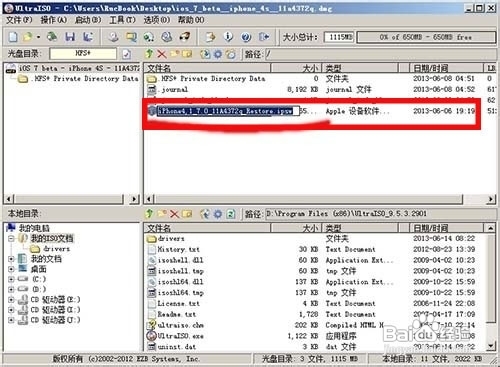Sort image list by 文件名 column header
Image resolution: width=500 pixels, height=367 pixels.
point(207,68)
